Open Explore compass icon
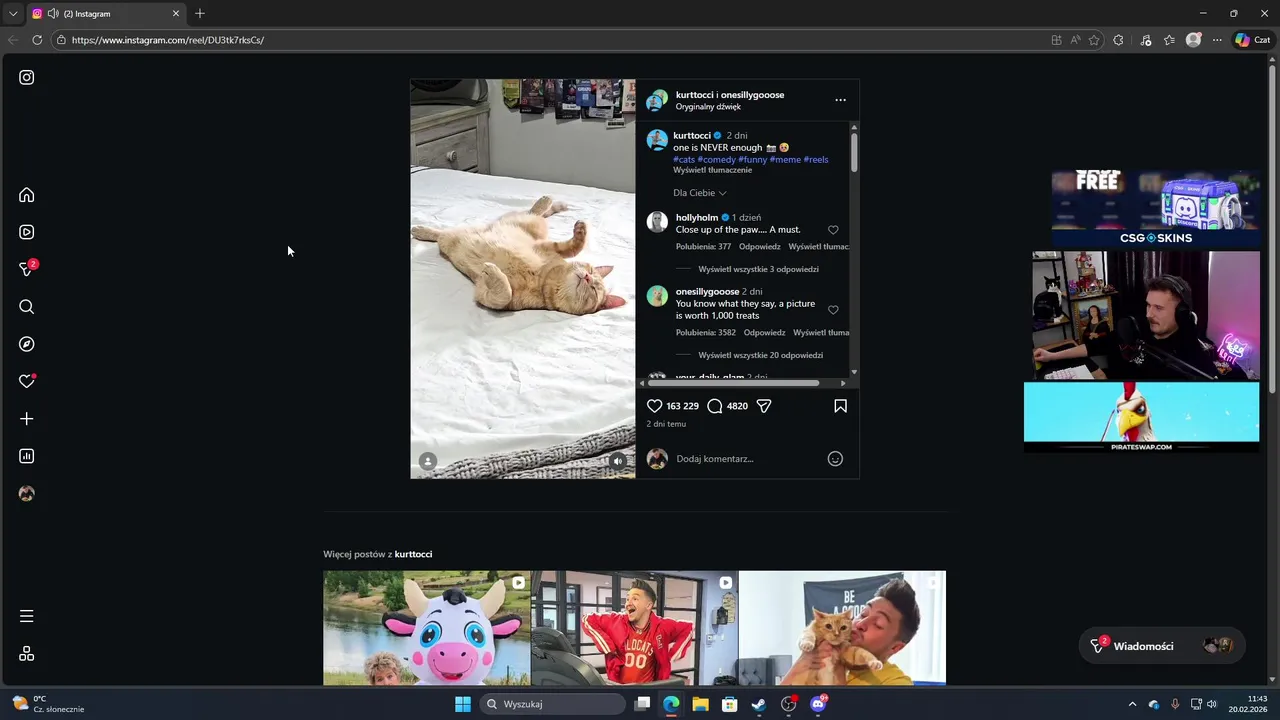 coord(27,344)
